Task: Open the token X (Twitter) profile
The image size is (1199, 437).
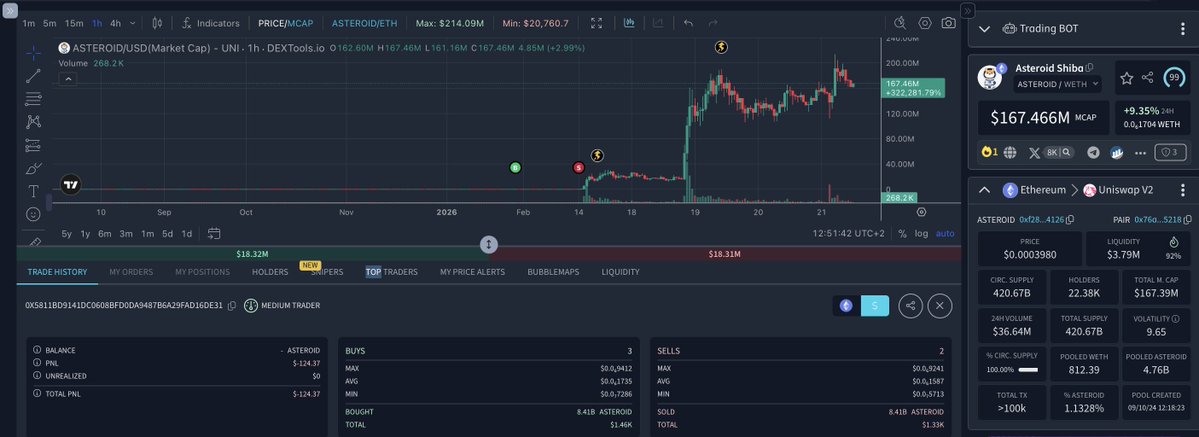Action: tap(1035, 152)
